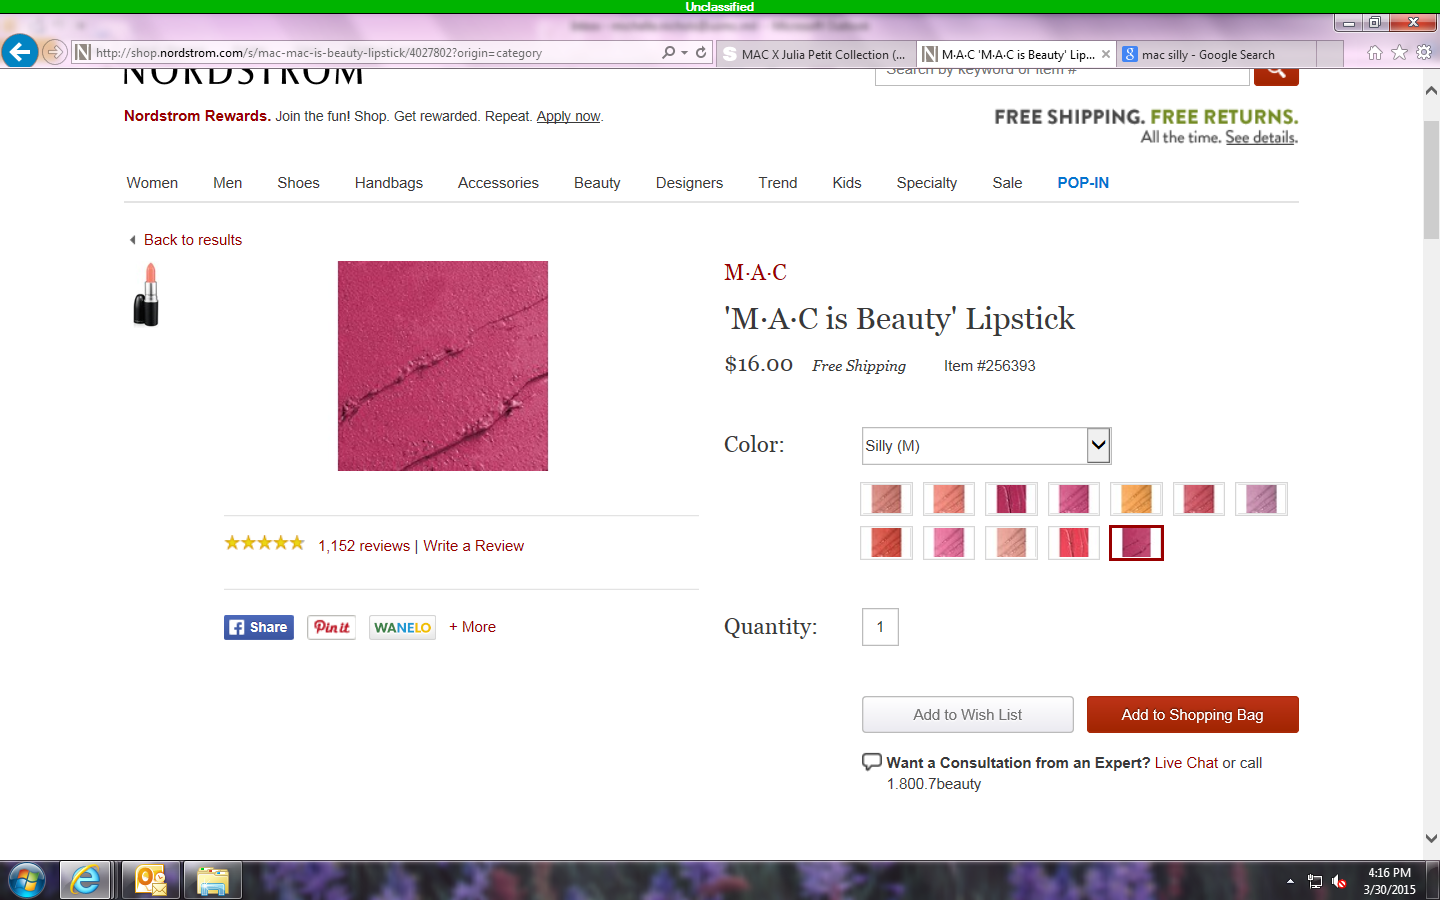Select the bright pink swatch in second row
The height and width of the screenshot is (900, 1440).
[949, 543]
